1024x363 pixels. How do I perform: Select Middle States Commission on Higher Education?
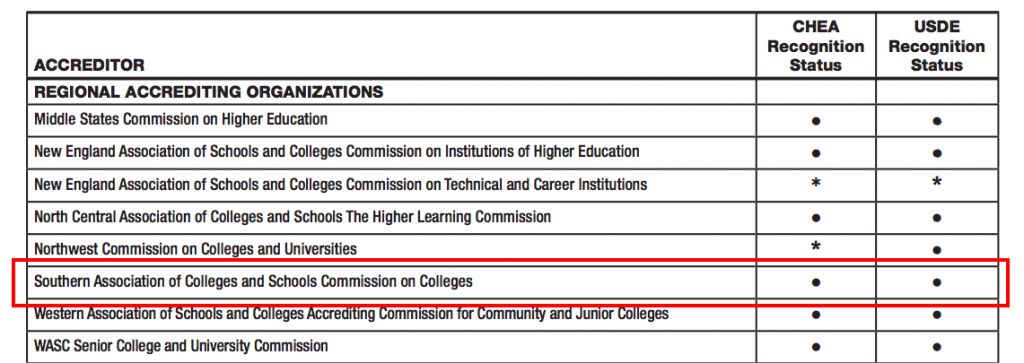pyautogui.click(x=181, y=119)
